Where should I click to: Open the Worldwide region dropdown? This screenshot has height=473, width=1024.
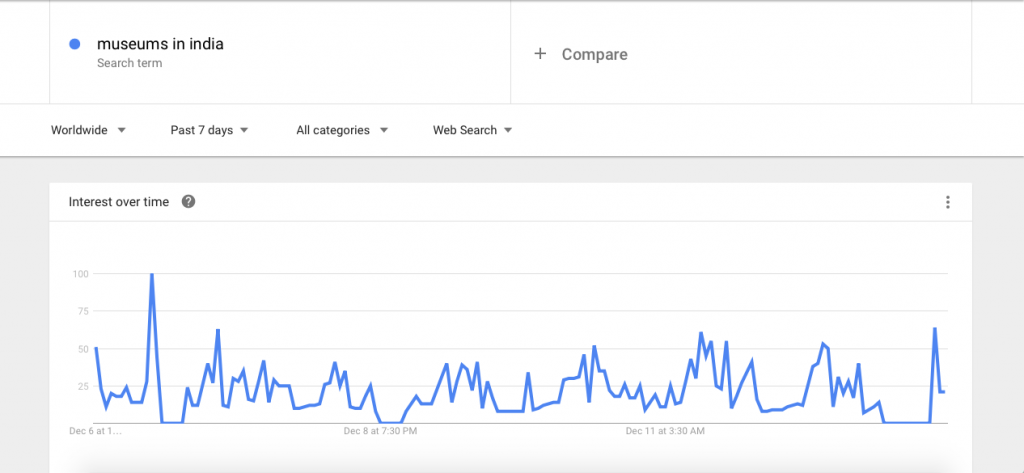[88, 130]
